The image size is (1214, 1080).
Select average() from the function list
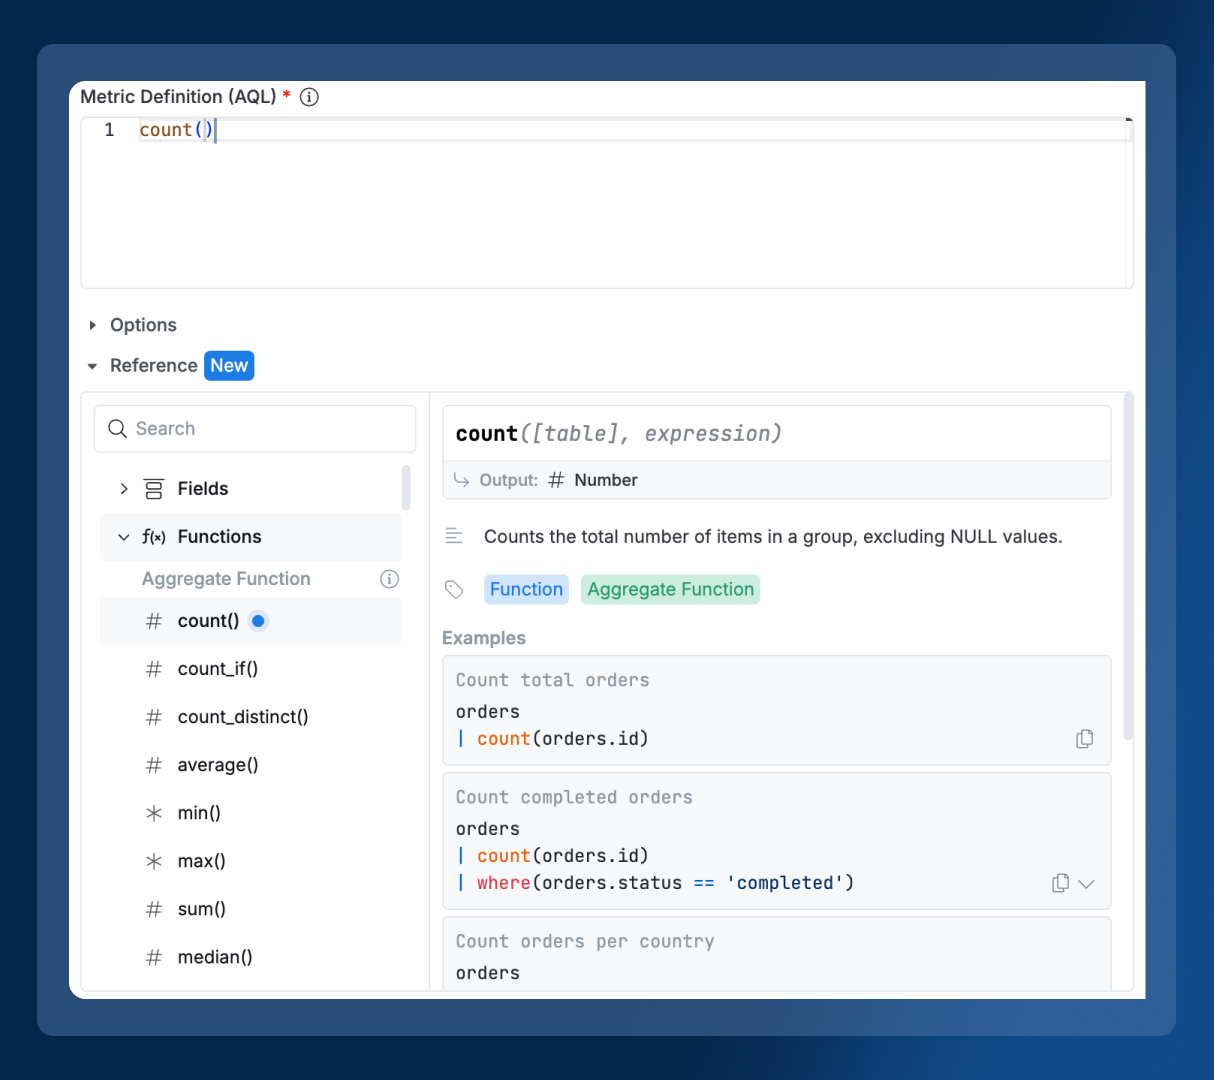coord(218,765)
